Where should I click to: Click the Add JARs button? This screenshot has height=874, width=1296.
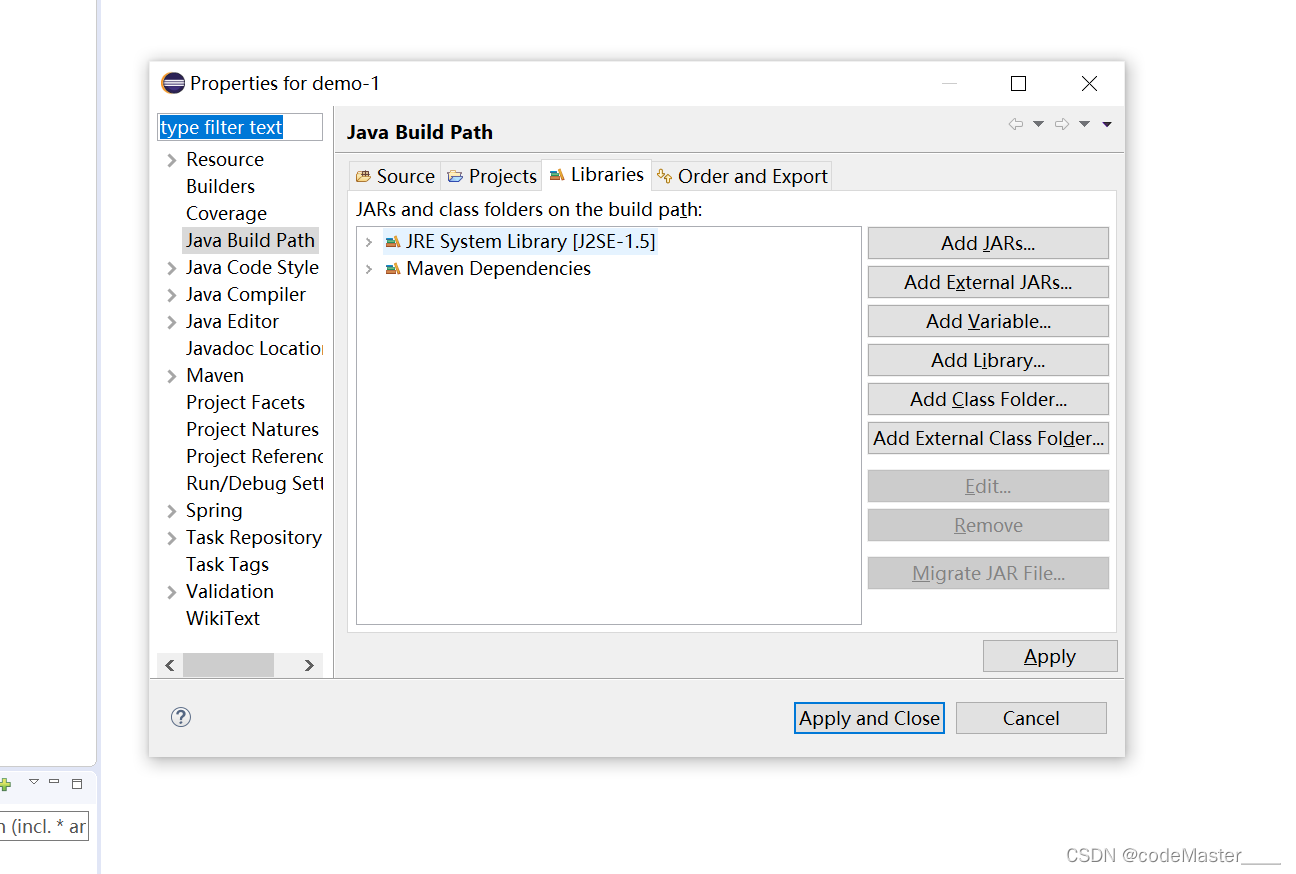point(988,243)
